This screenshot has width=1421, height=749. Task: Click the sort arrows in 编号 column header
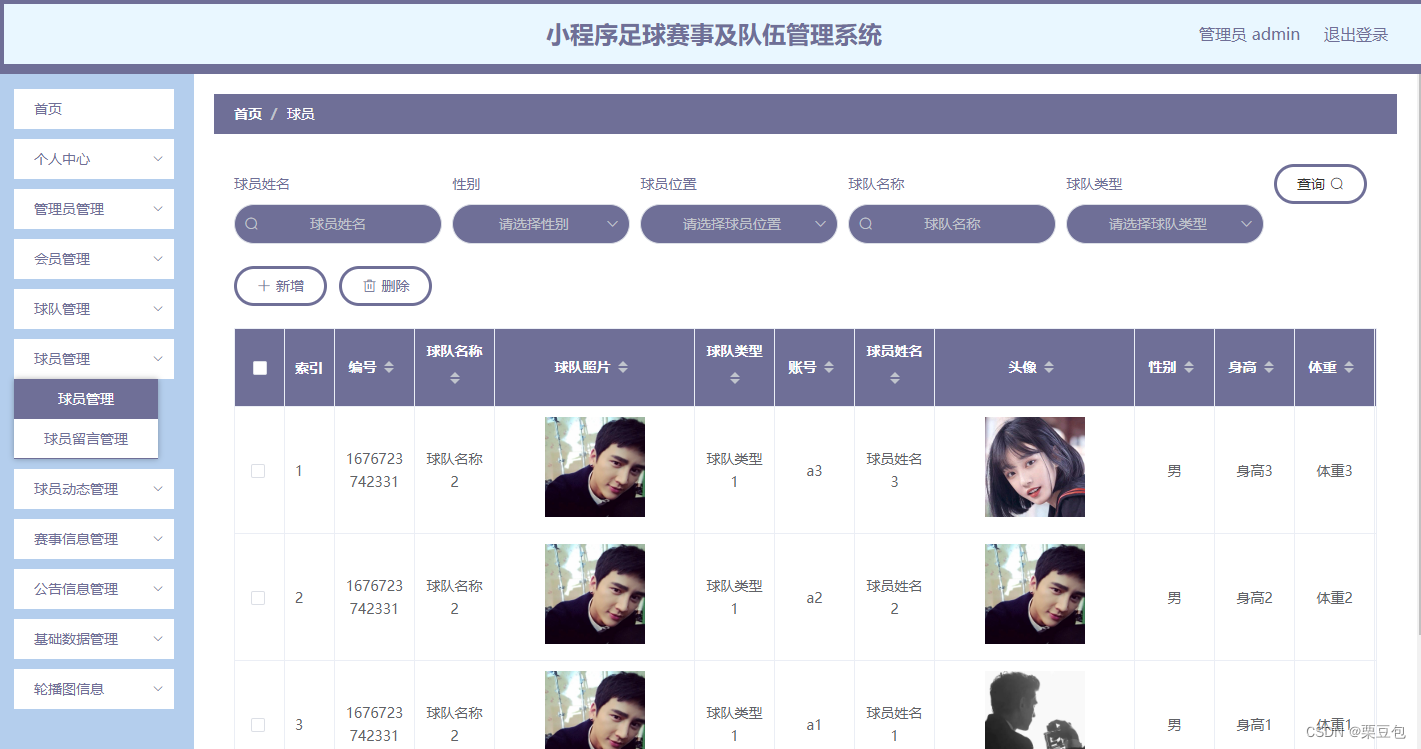389,368
